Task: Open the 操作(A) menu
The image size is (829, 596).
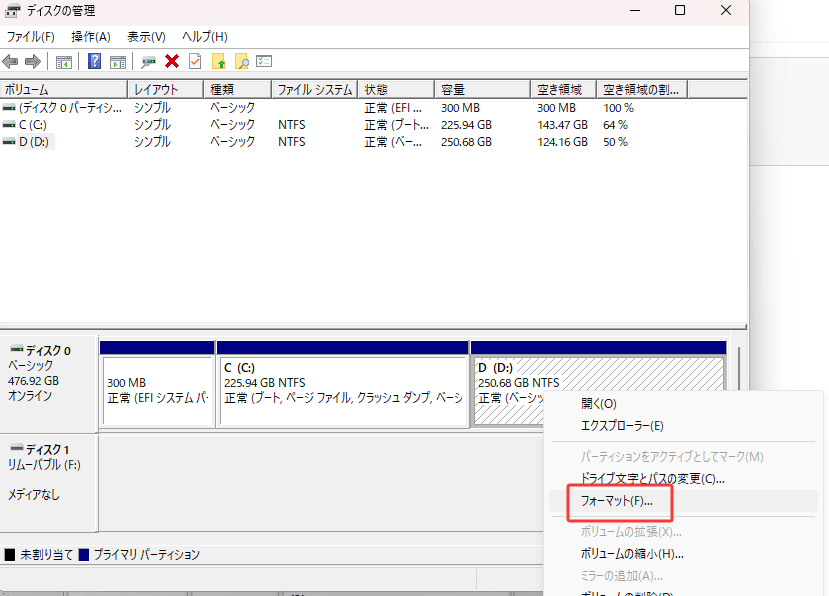Action: point(91,37)
